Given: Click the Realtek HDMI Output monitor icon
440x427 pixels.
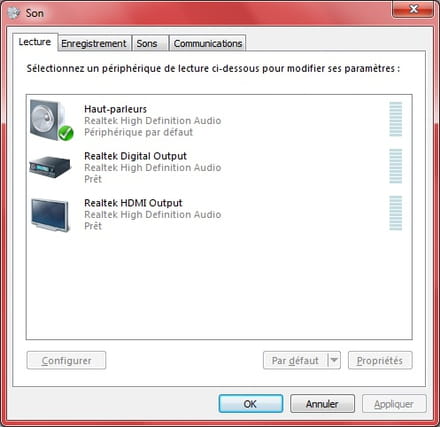Looking at the screenshot, I should (x=50, y=215).
